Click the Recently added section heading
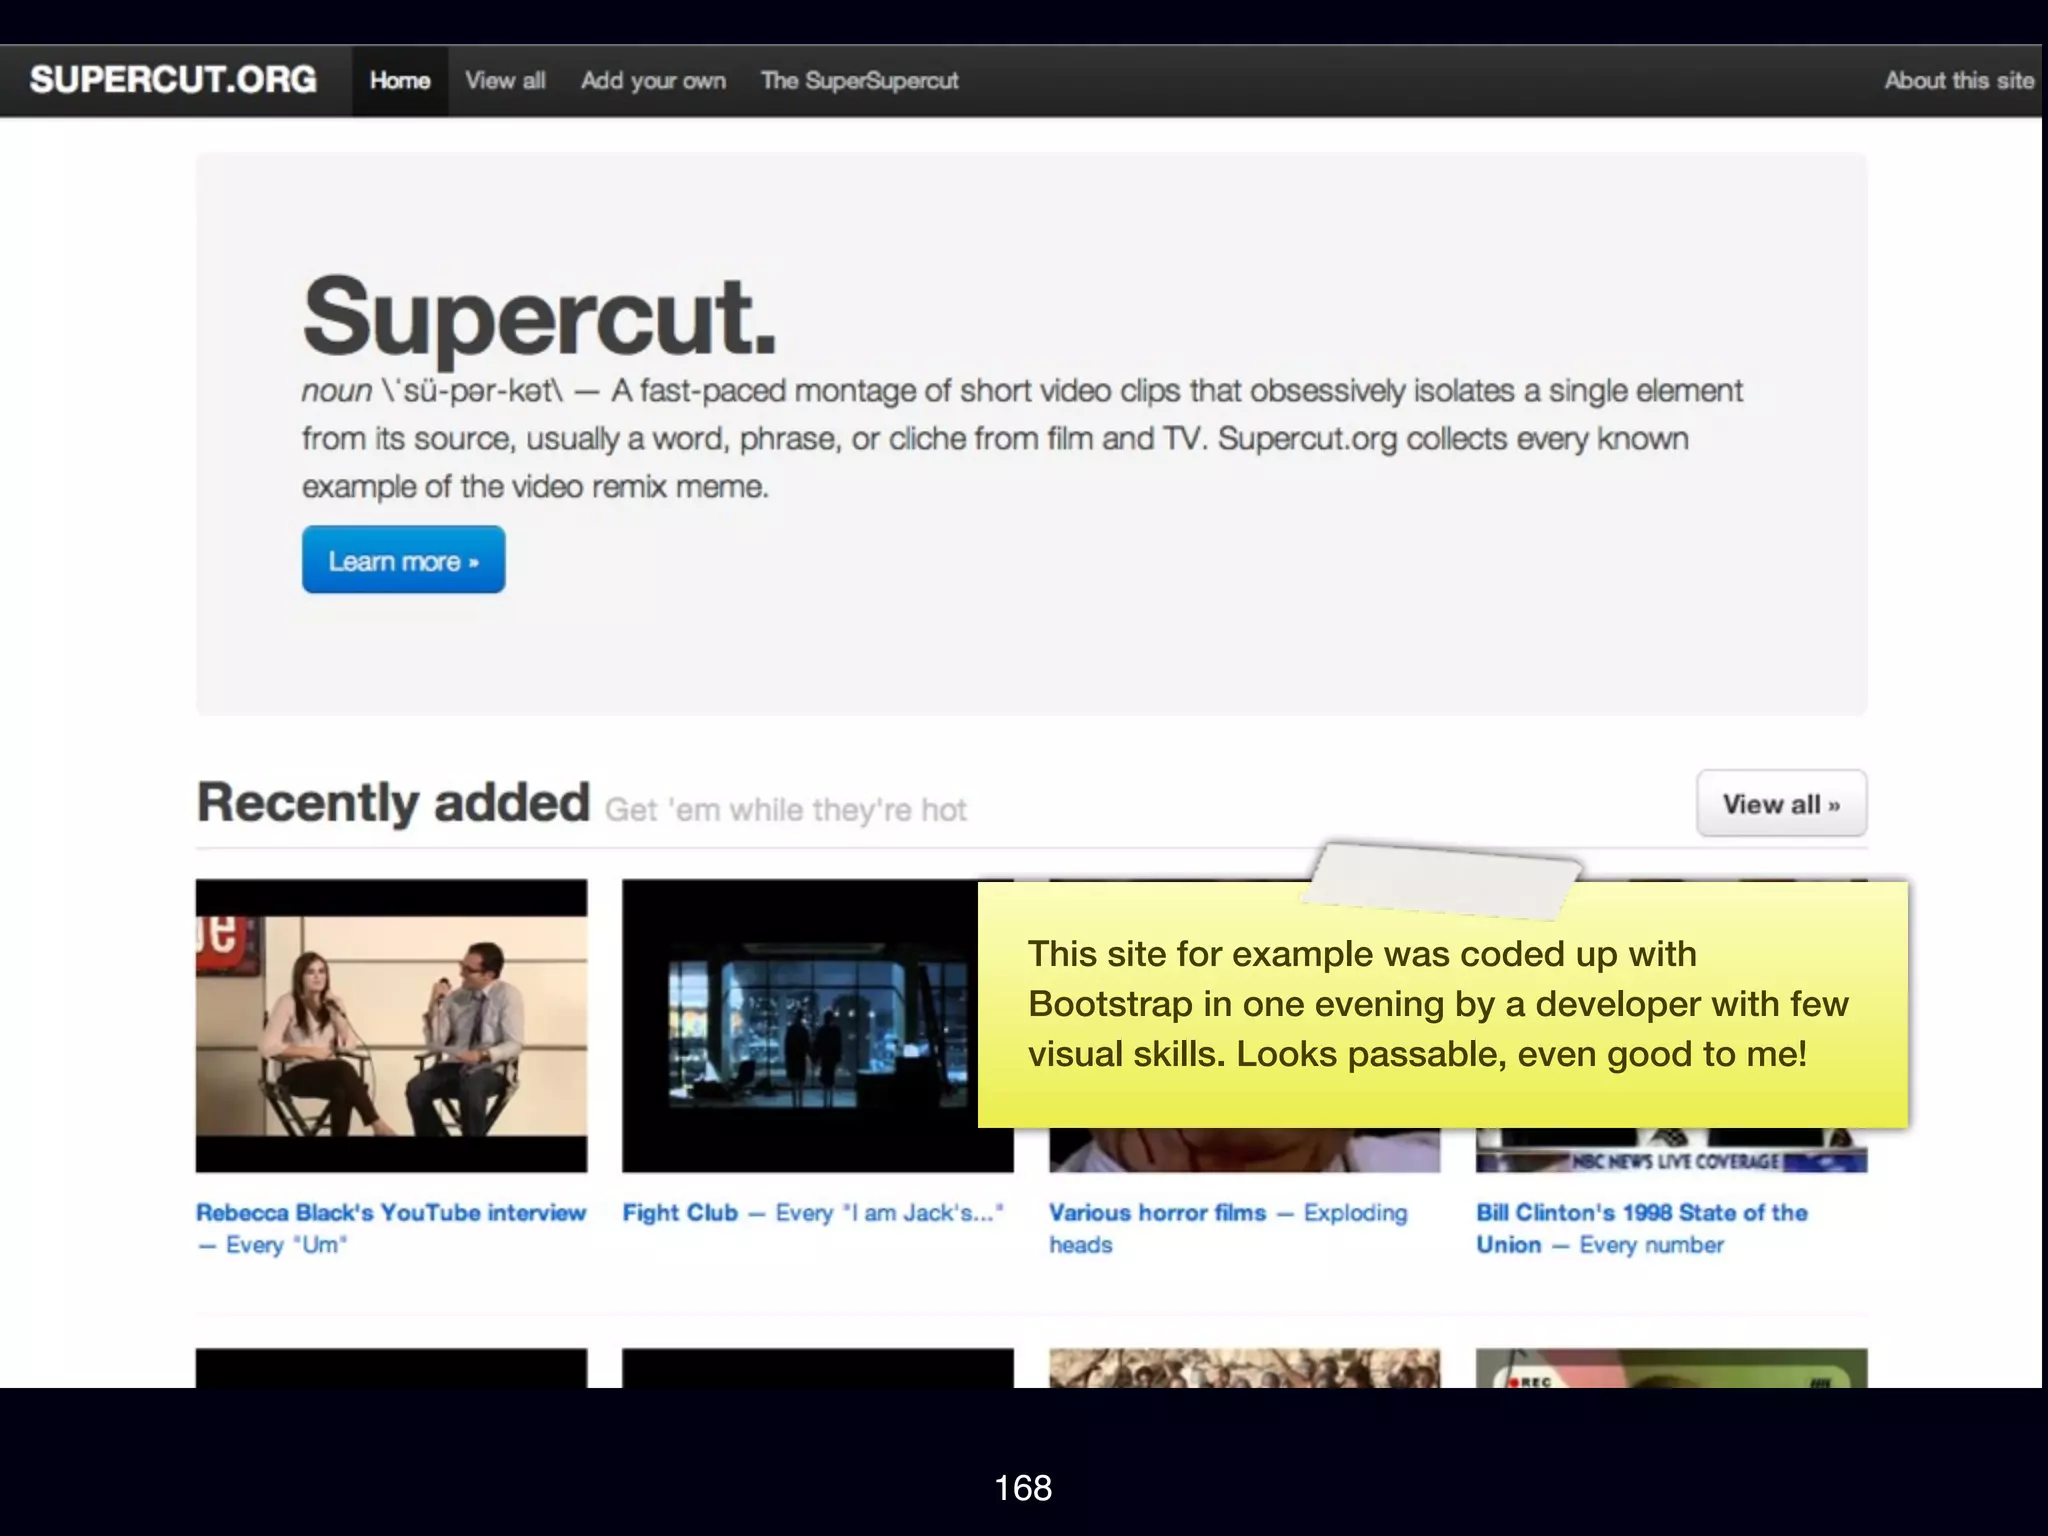 click(393, 803)
